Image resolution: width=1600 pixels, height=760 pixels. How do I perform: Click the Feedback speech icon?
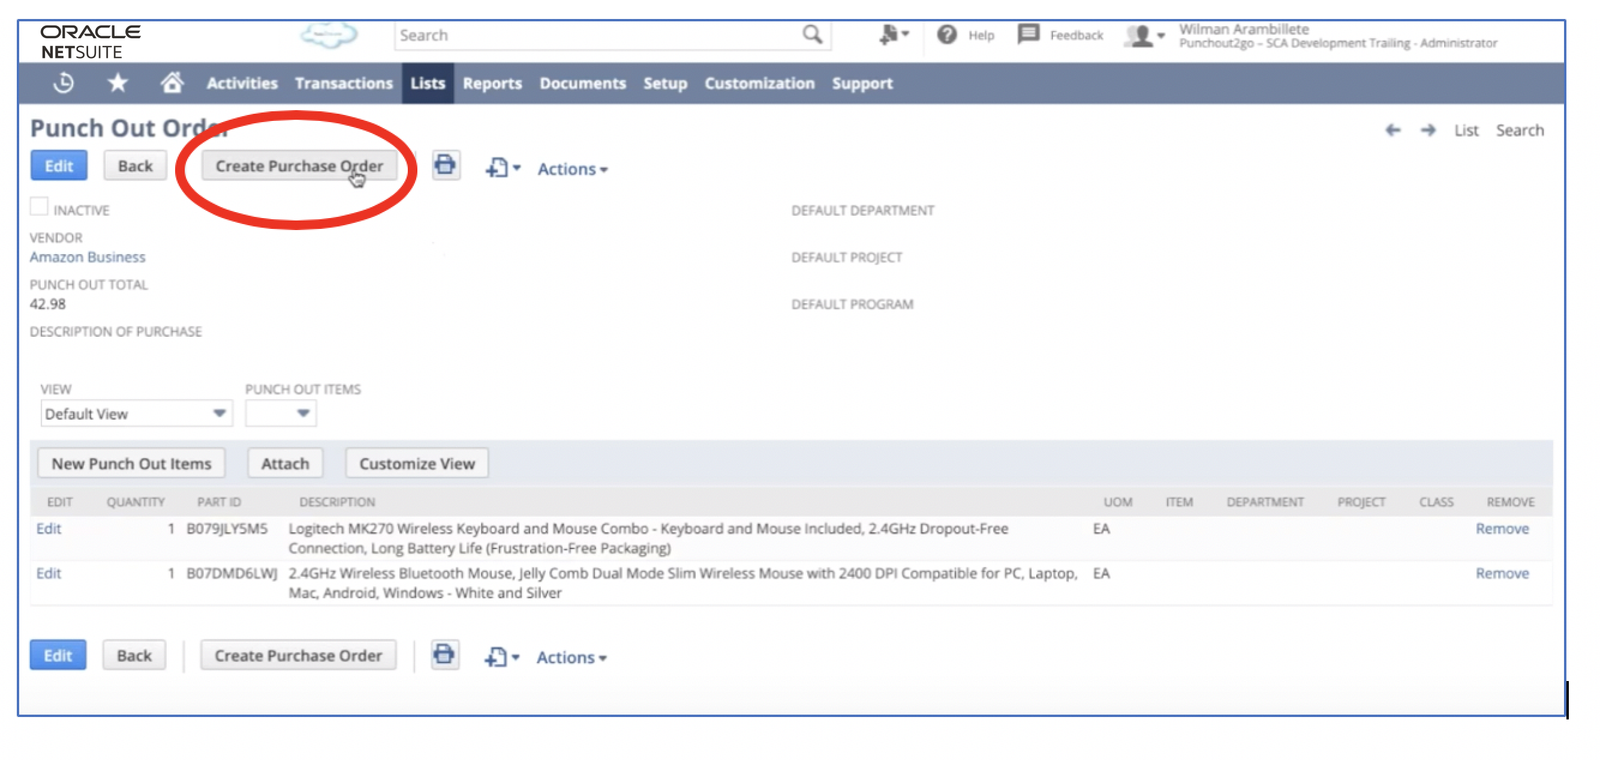tap(1028, 34)
